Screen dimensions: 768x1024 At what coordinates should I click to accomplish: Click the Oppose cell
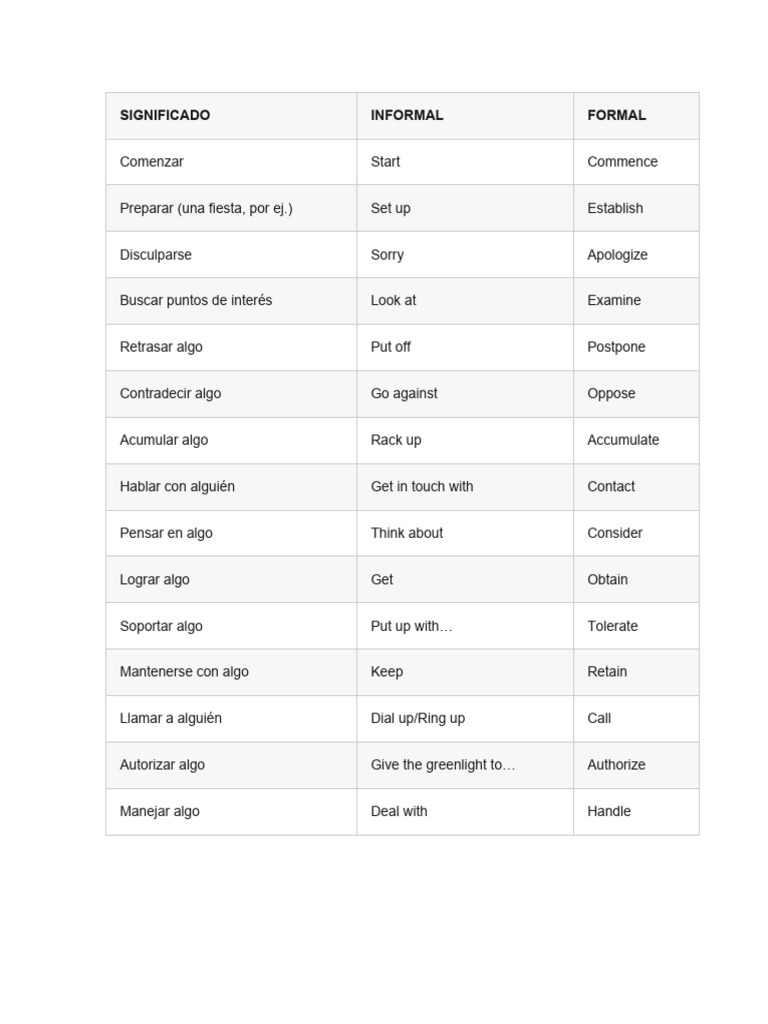coord(636,394)
